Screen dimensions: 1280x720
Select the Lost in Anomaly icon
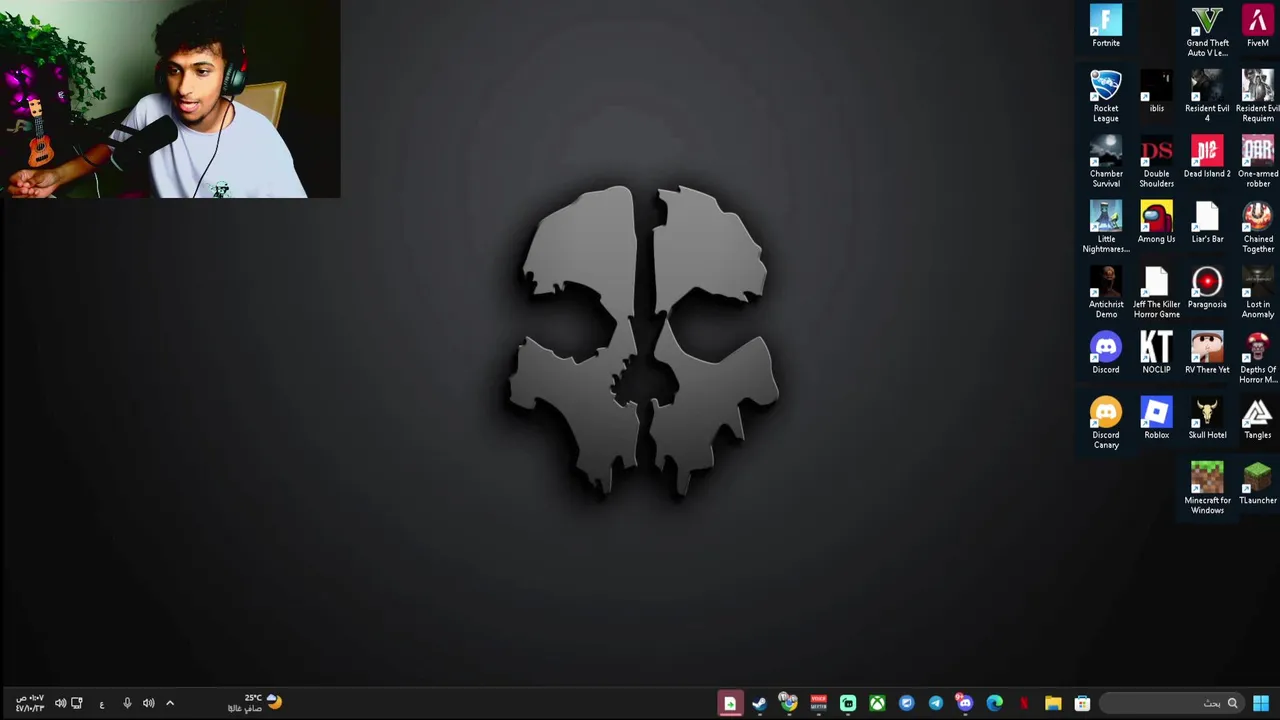pyautogui.click(x=1258, y=292)
